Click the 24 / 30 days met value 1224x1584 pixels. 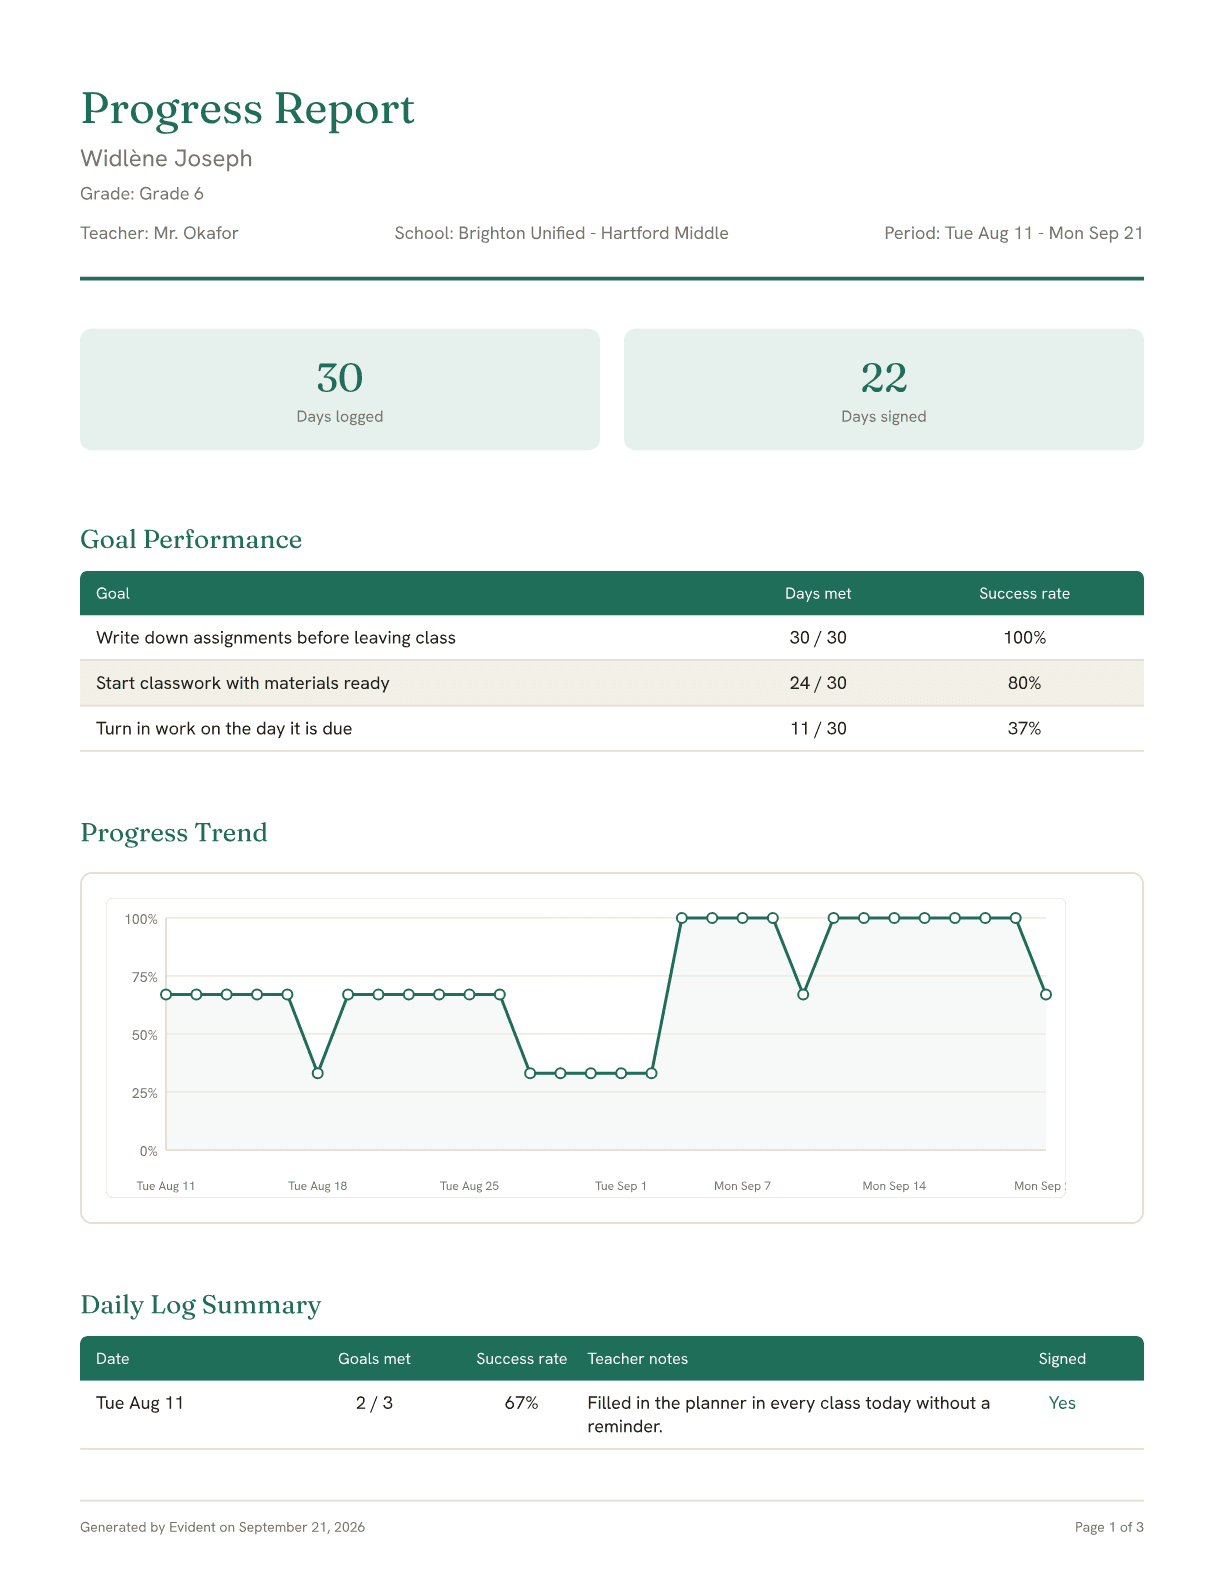(x=818, y=683)
